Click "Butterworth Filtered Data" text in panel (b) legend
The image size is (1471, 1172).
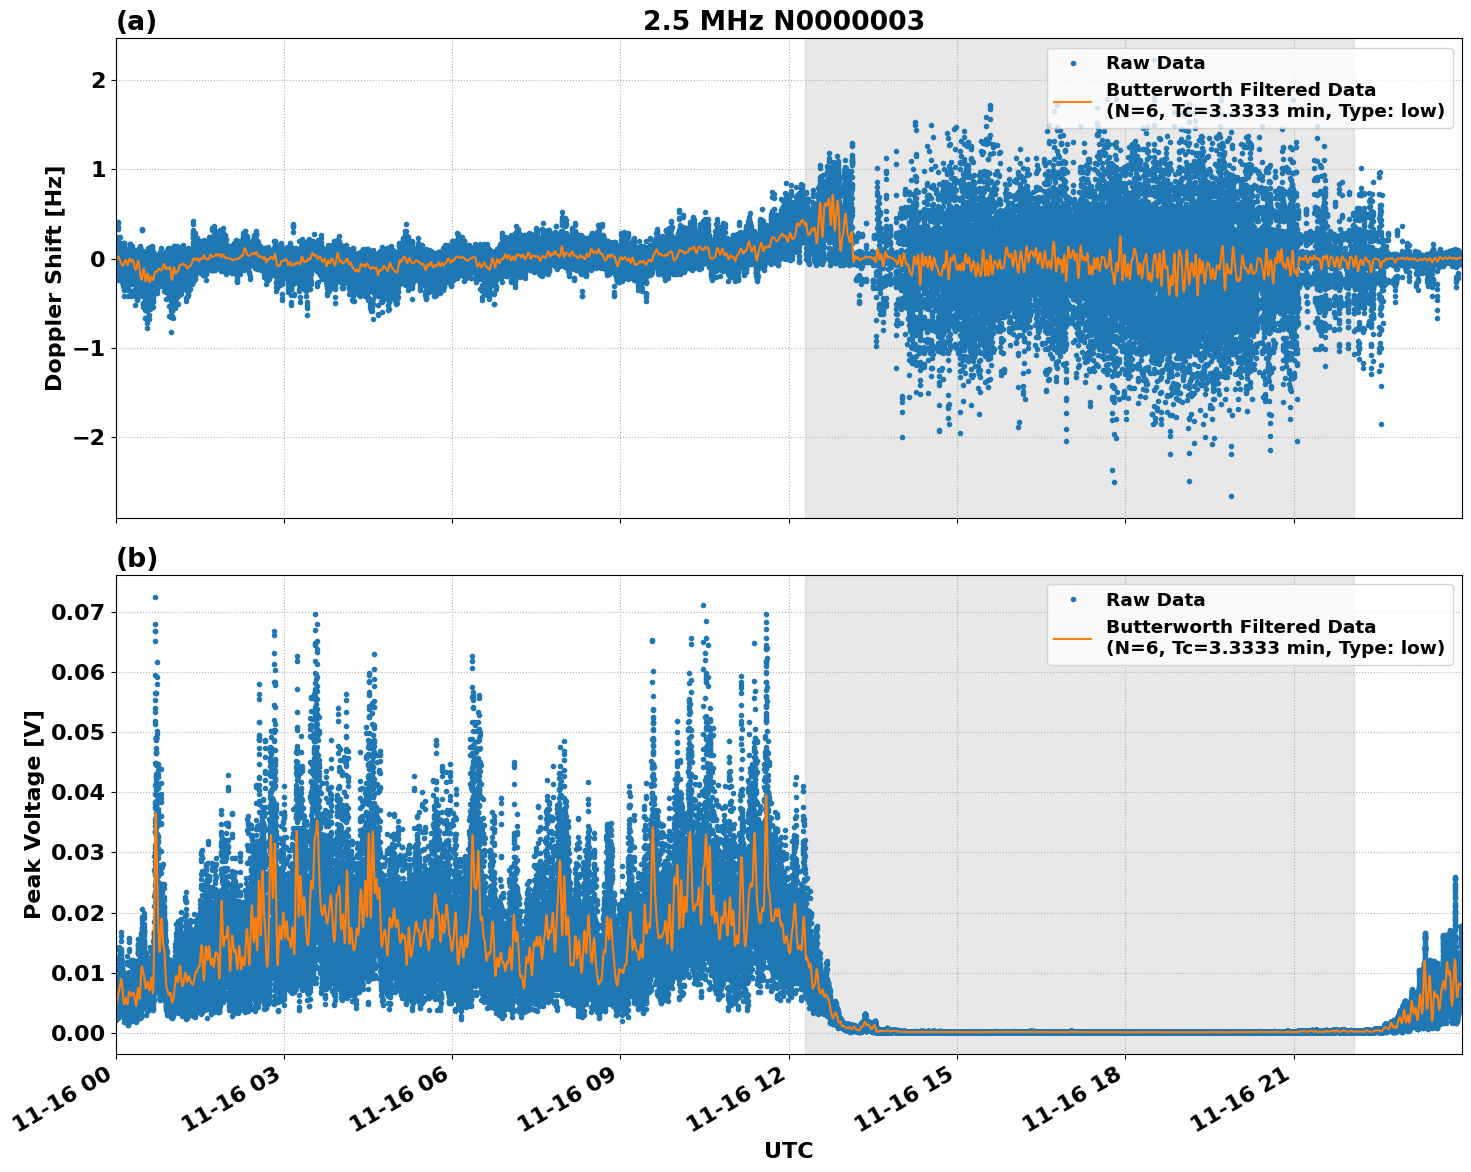click(1240, 627)
